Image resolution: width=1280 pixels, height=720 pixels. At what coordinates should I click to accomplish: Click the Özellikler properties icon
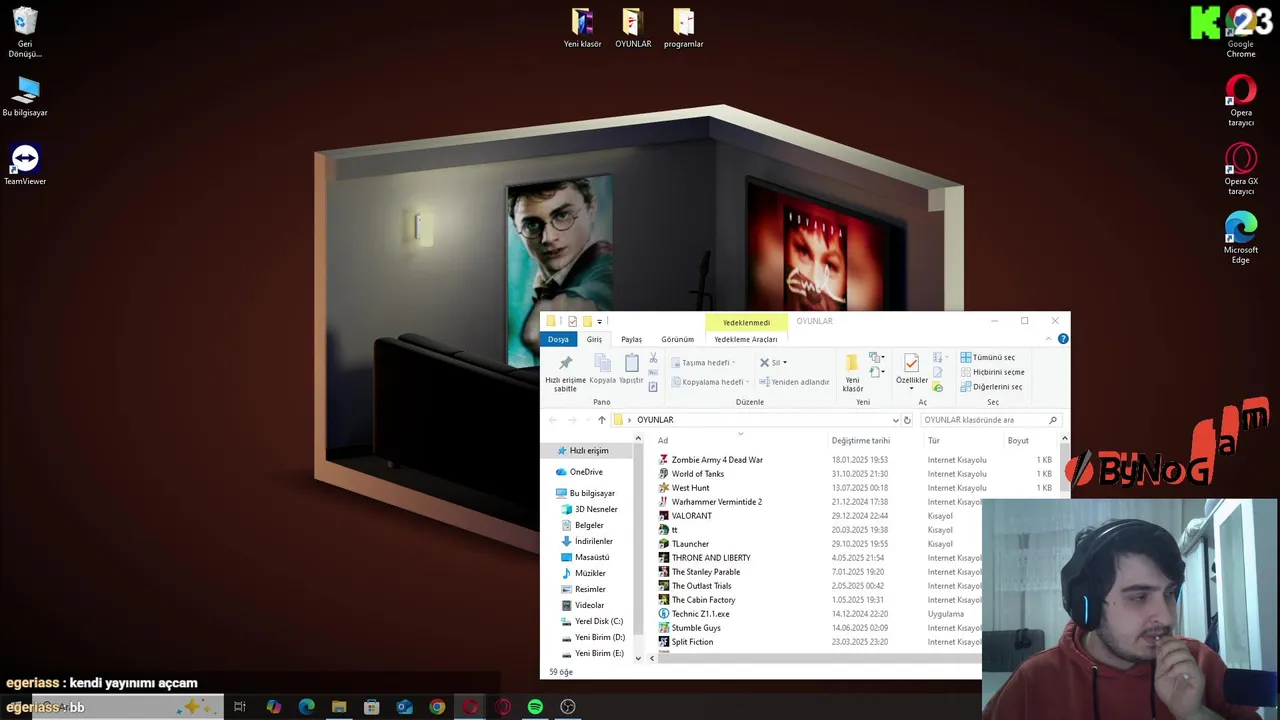point(911,363)
